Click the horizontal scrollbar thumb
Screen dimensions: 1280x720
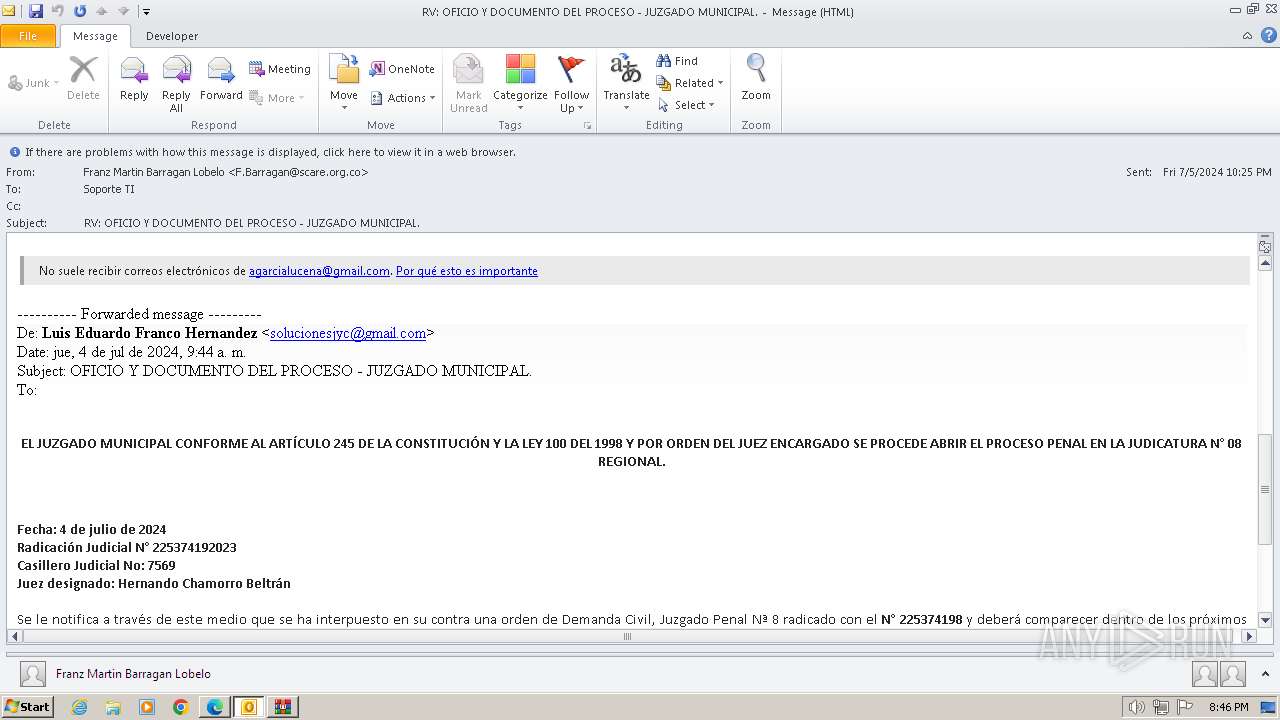click(627, 636)
